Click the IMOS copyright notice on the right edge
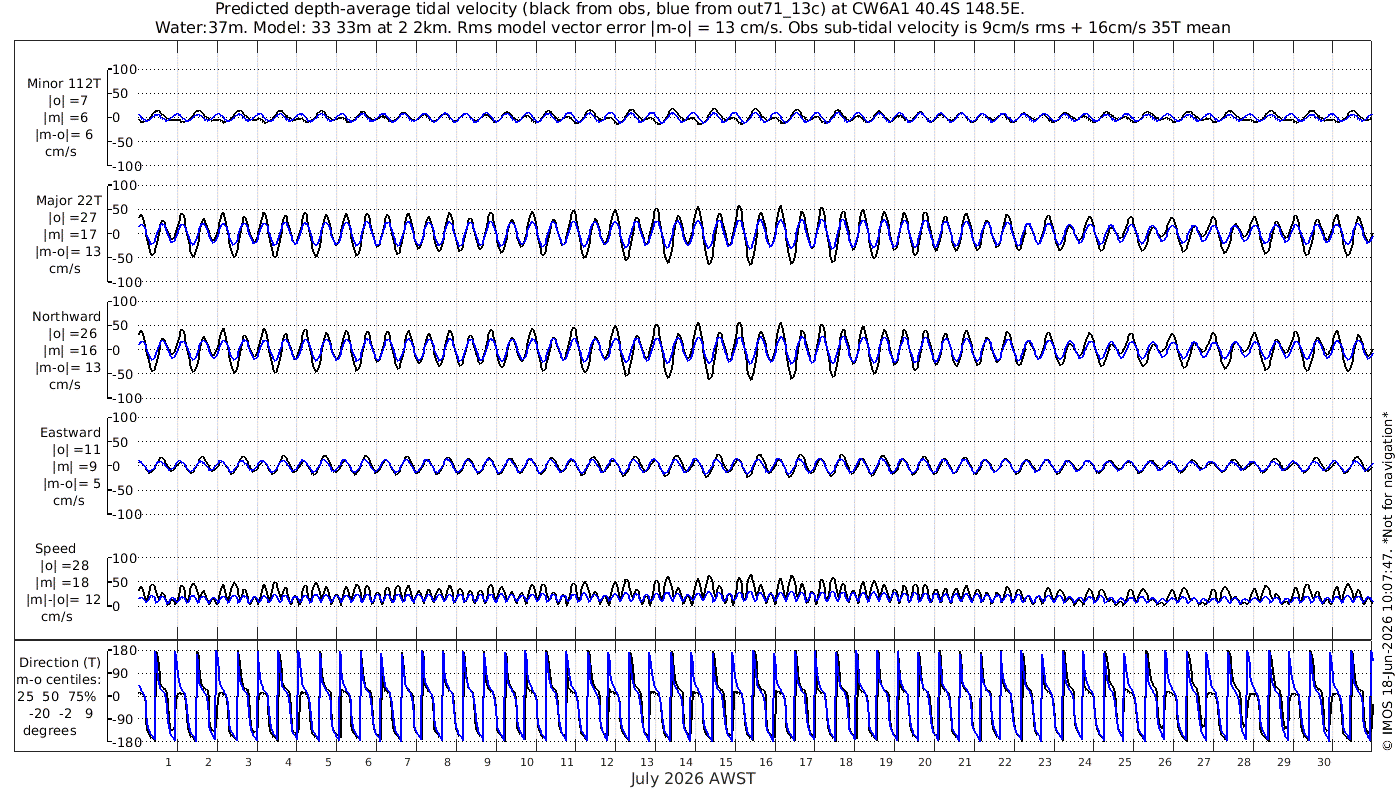Screen dimensions: 1400x800 1387,580
